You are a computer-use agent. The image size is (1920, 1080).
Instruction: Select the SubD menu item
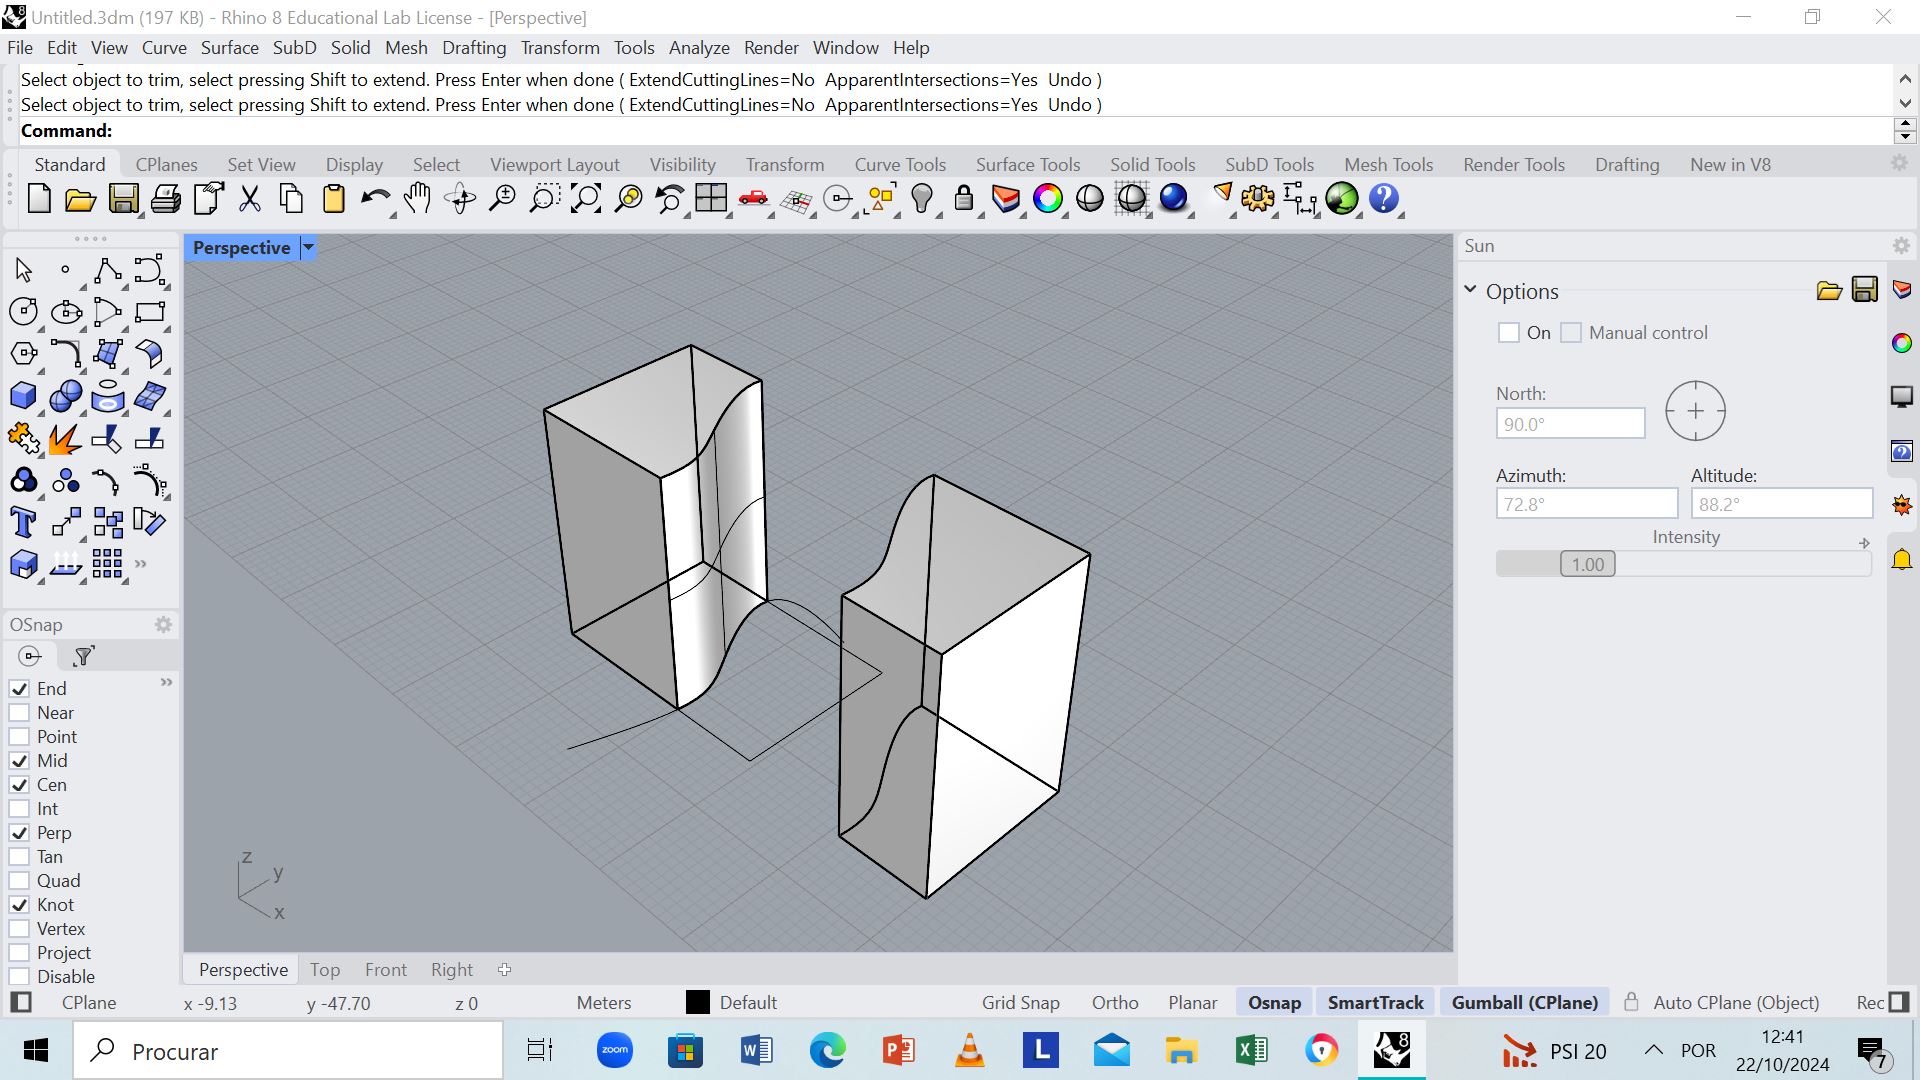click(x=291, y=47)
